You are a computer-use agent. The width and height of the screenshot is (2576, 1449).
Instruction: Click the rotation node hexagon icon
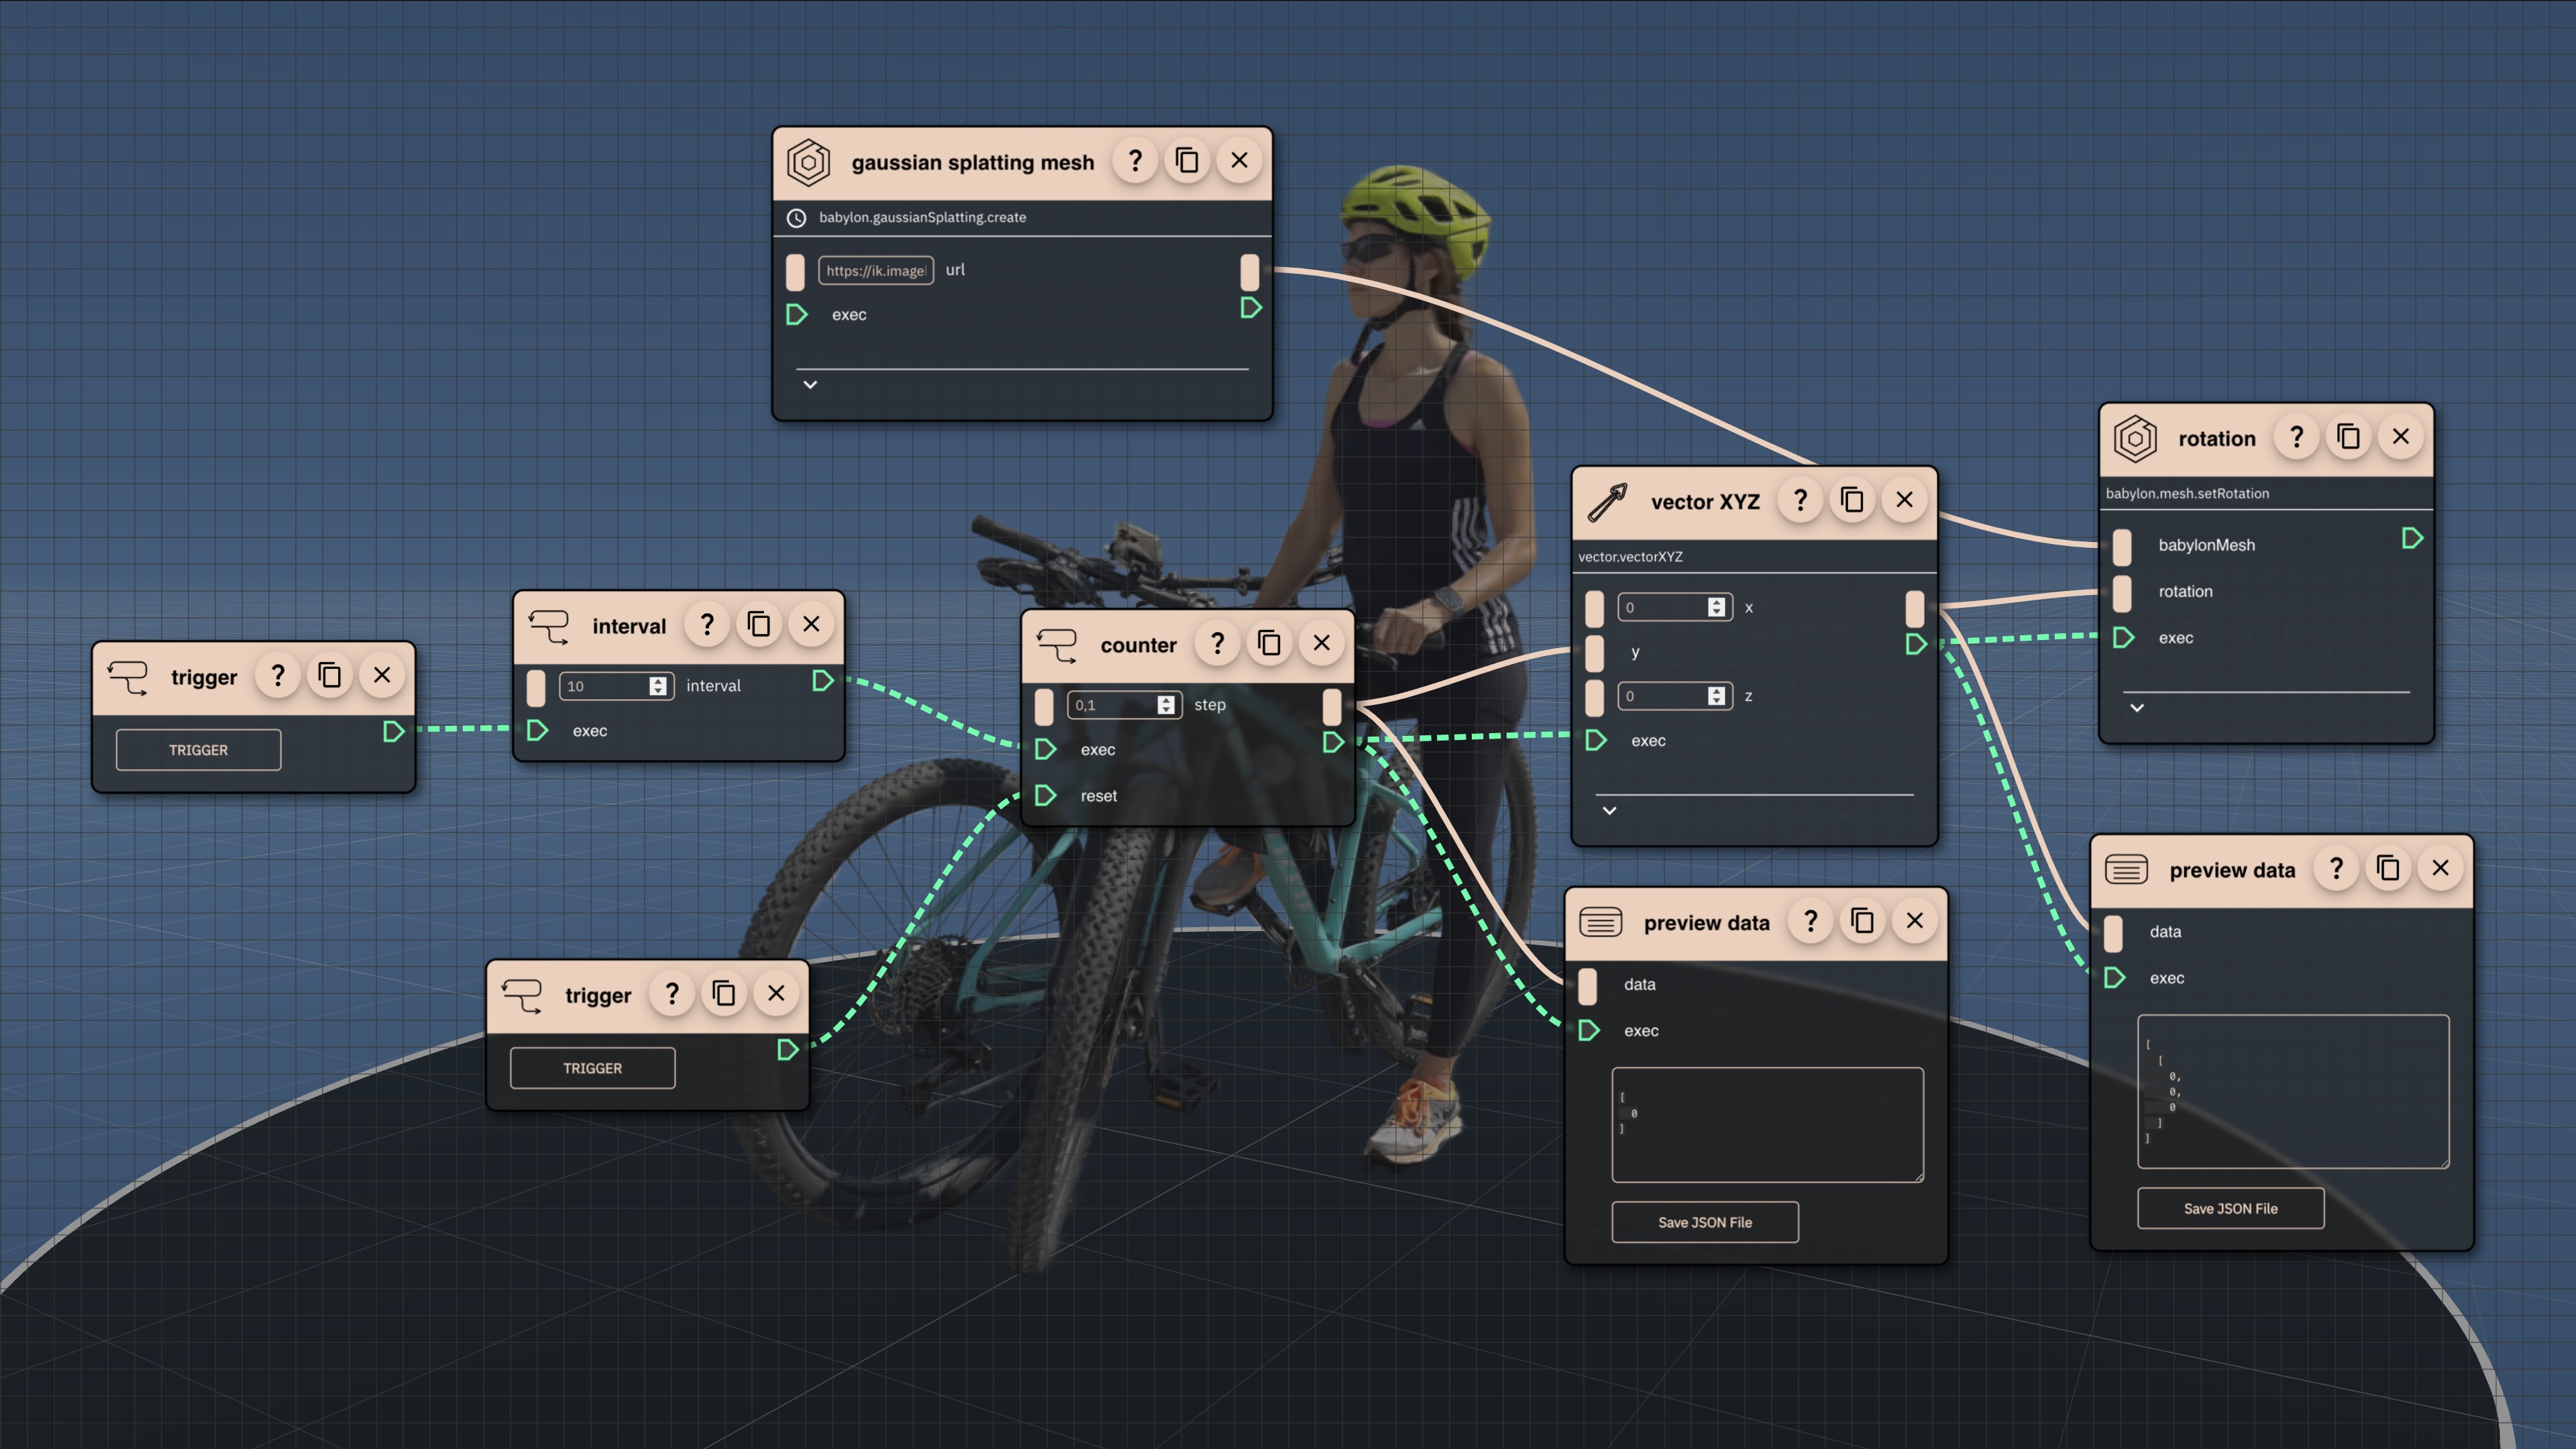click(x=2135, y=439)
